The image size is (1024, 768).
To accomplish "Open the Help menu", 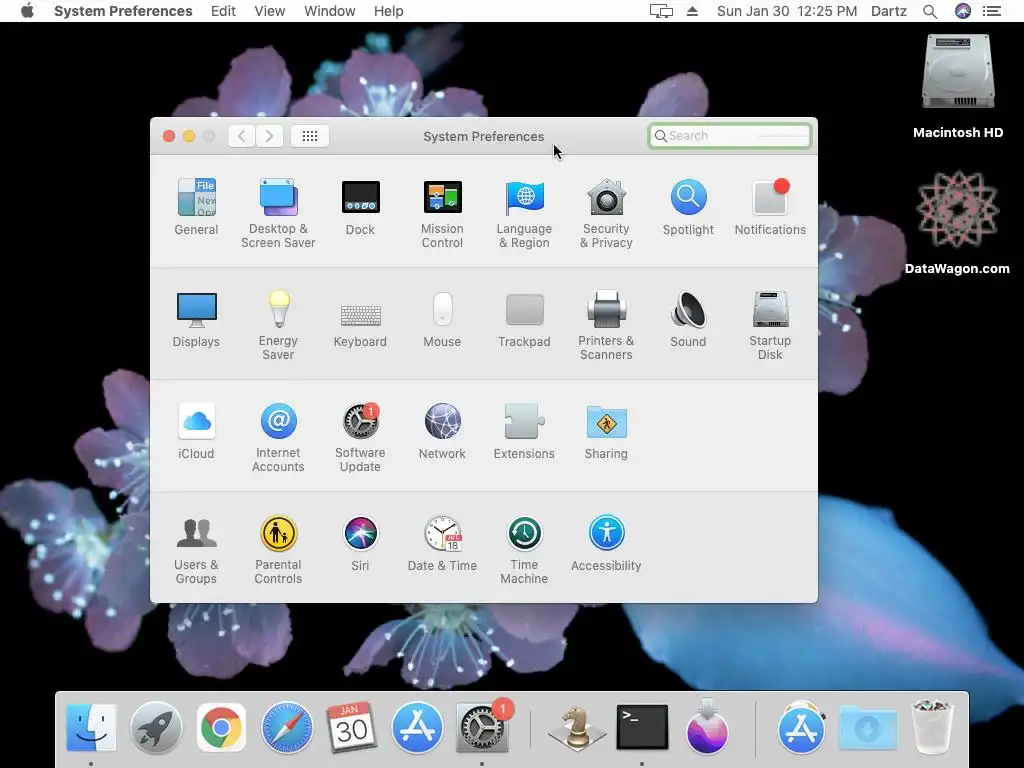I will pos(389,11).
